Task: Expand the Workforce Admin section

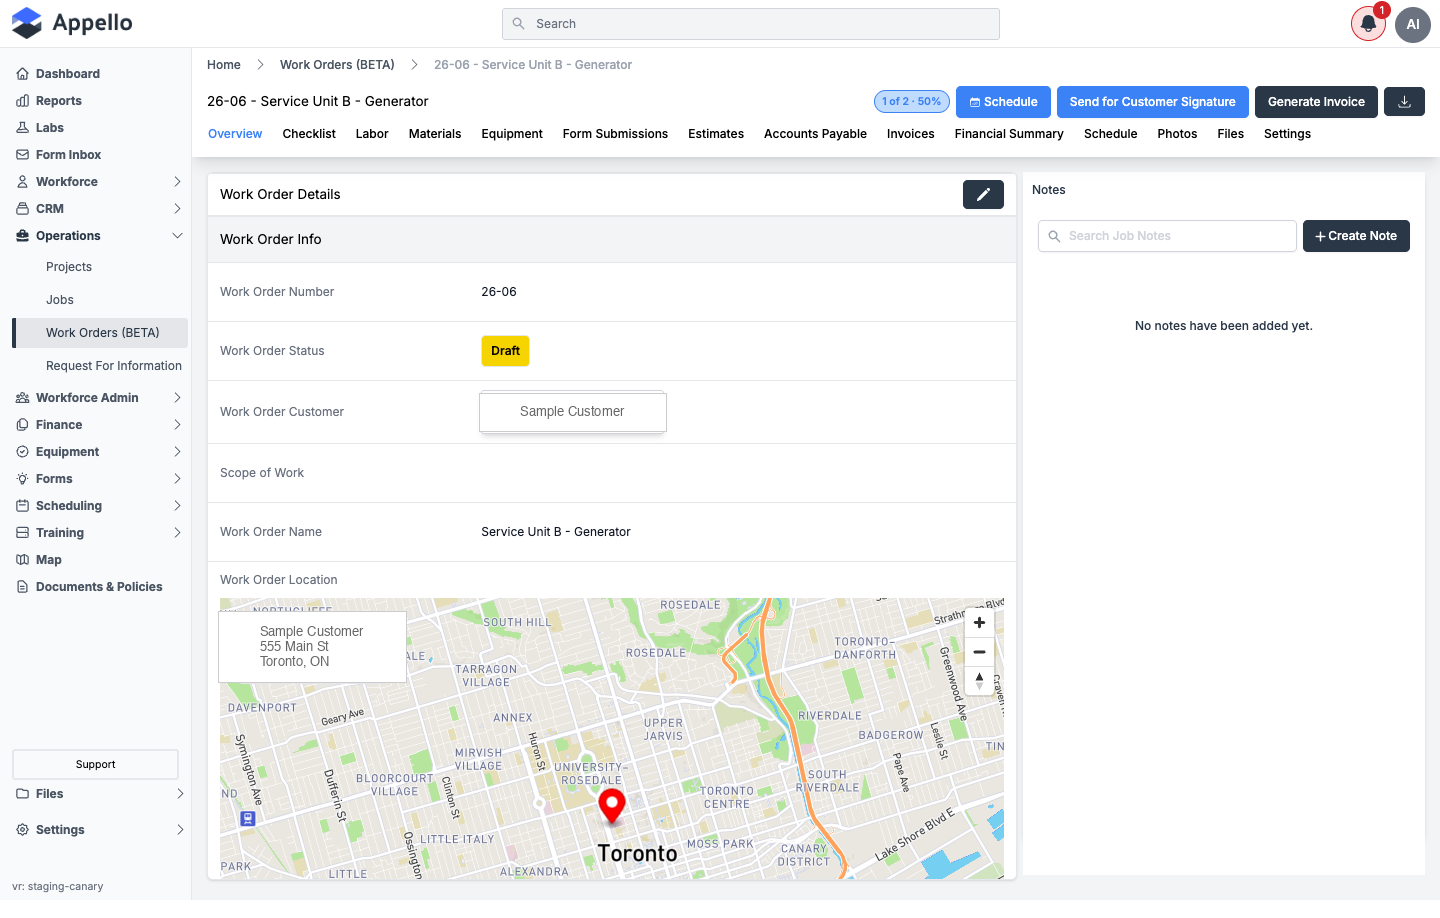Action: [177, 398]
